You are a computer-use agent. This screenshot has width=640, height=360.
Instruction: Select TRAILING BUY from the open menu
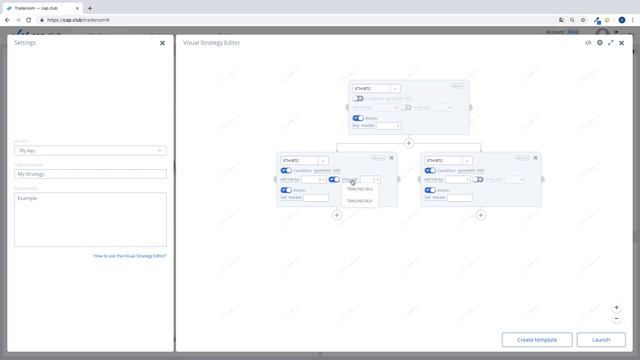coord(360,201)
